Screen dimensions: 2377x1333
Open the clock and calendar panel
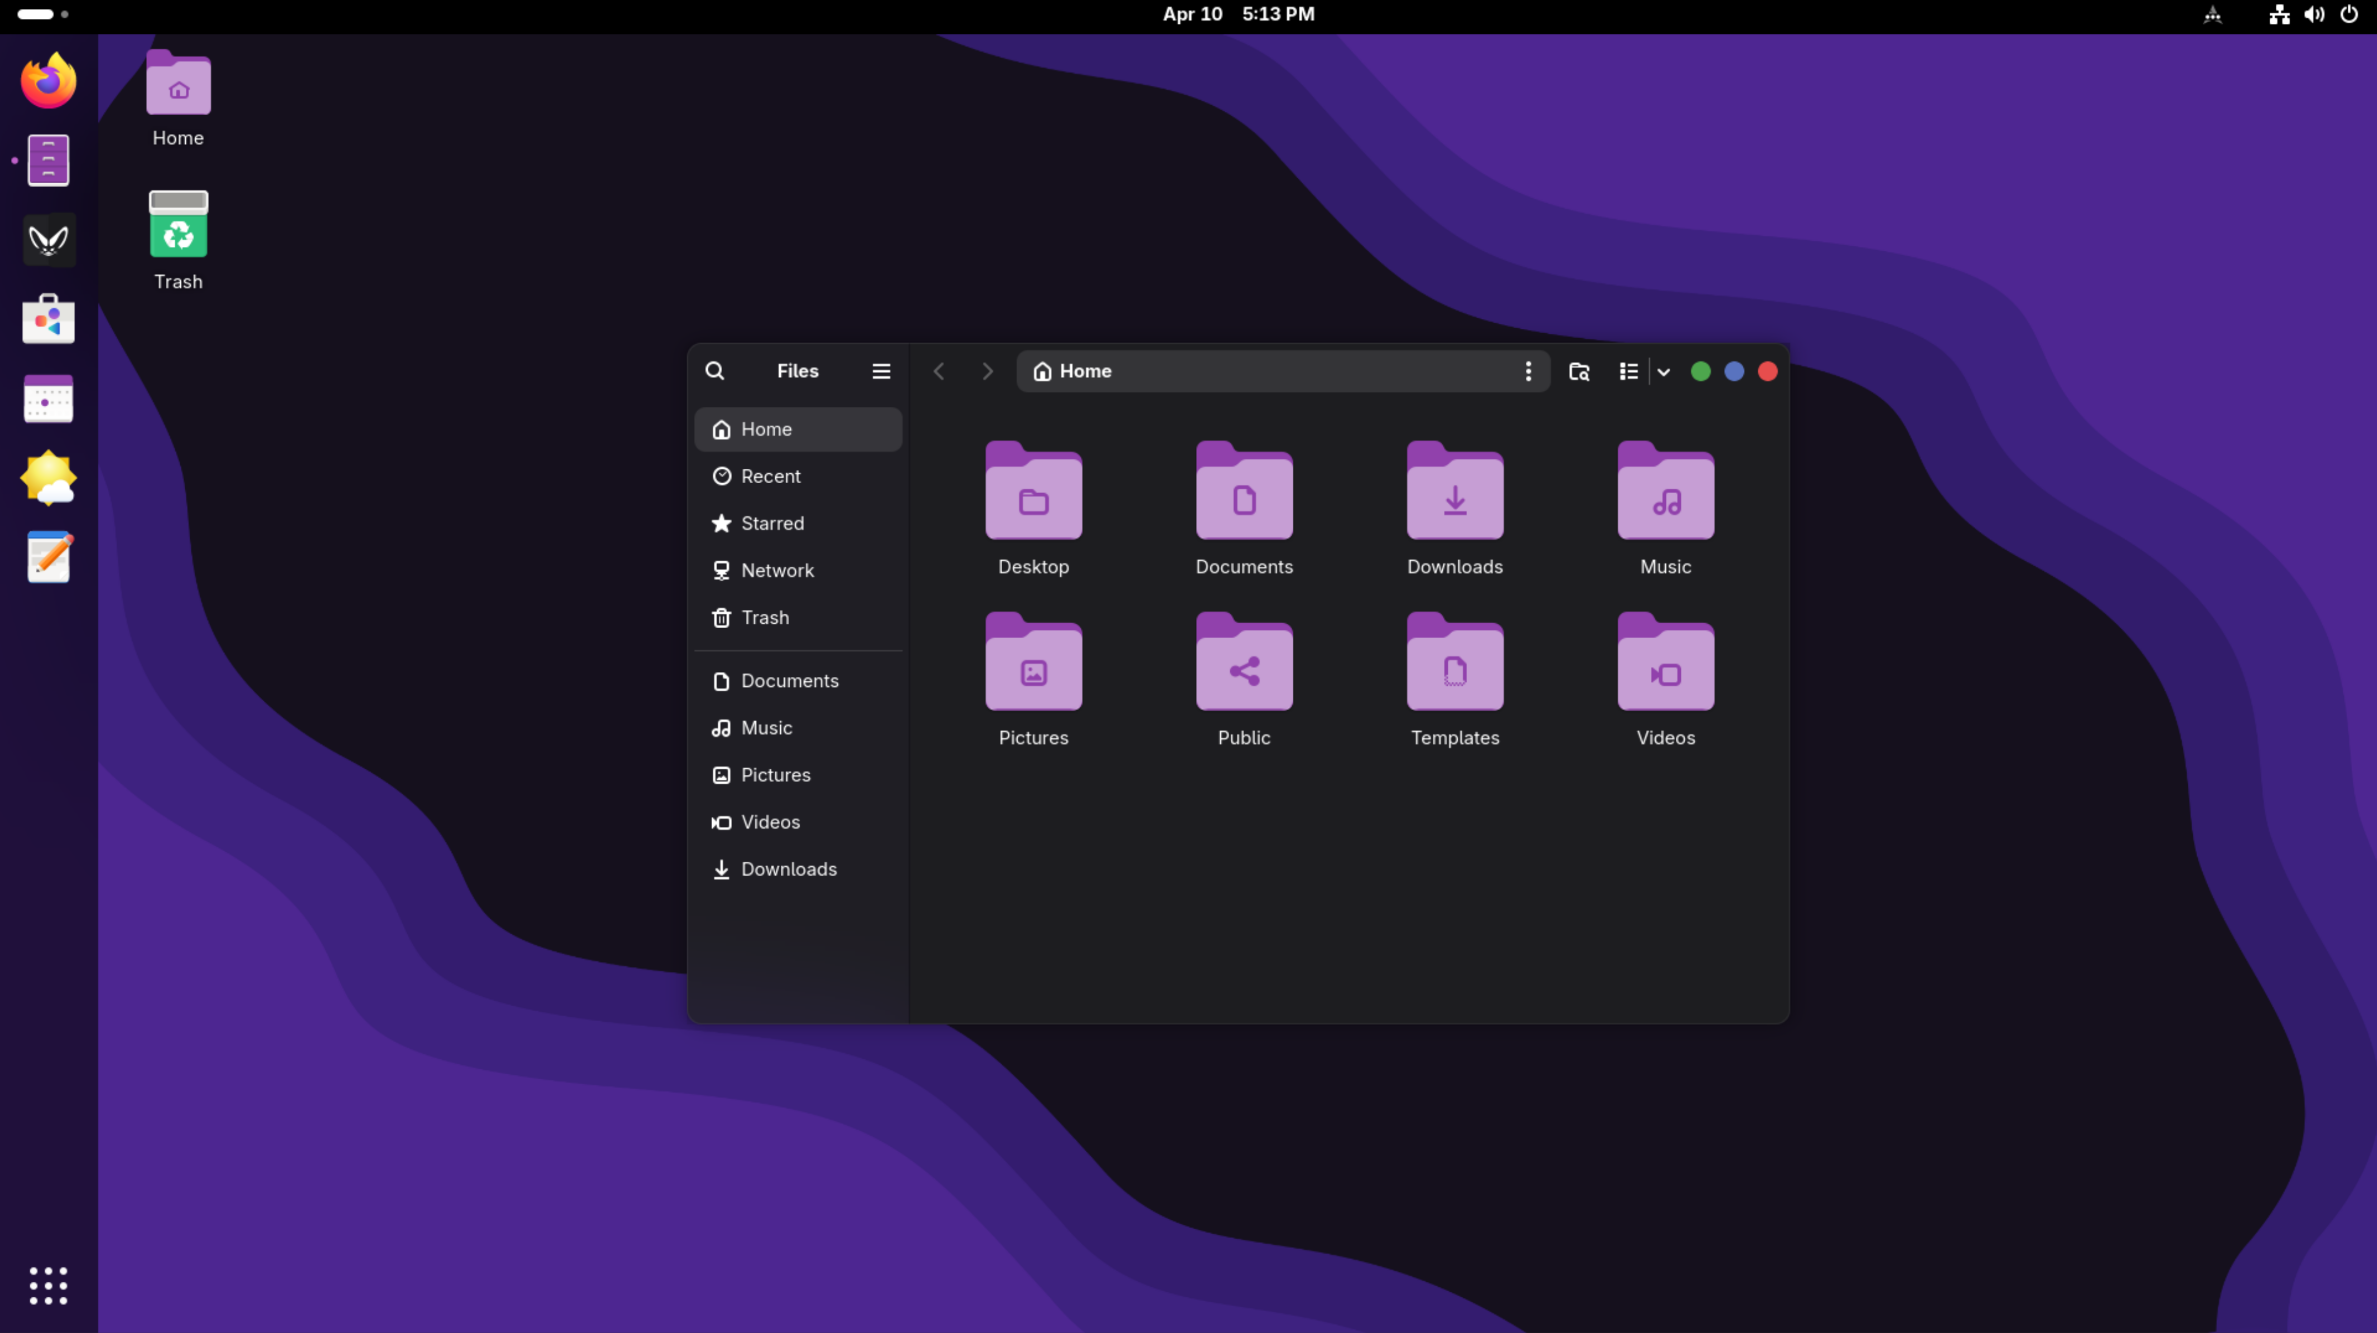1238,14
